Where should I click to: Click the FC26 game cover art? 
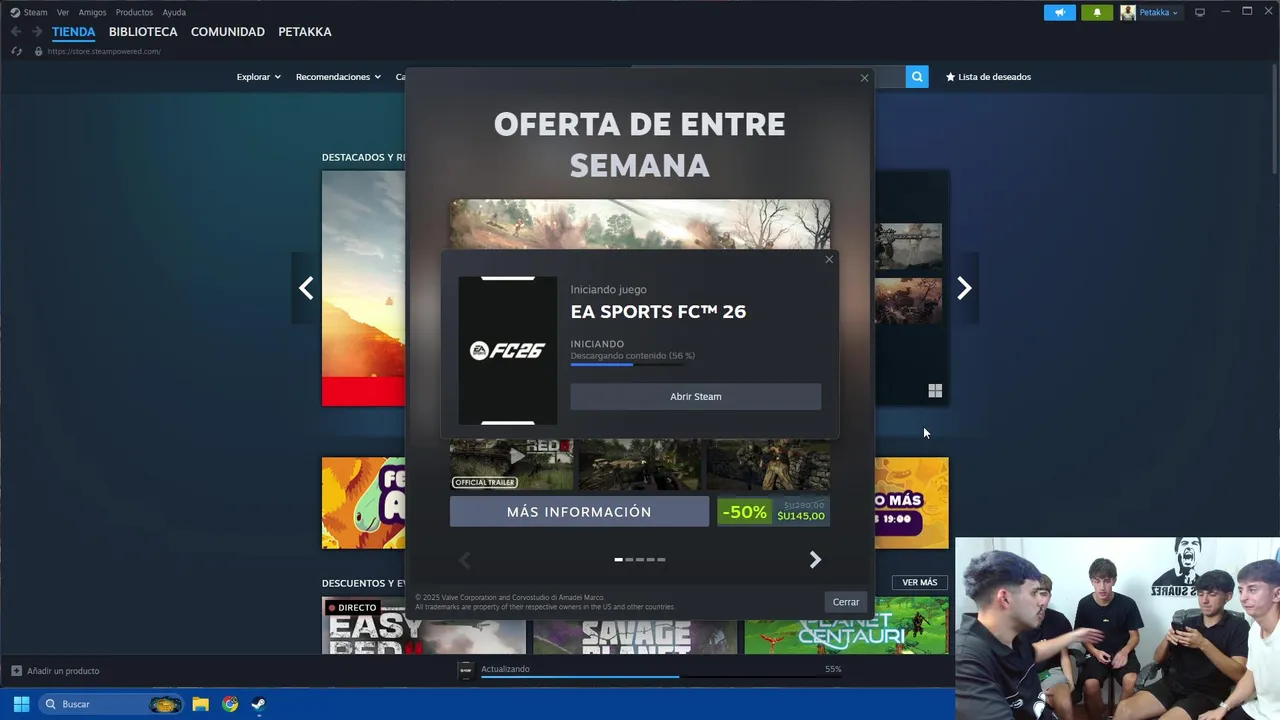508,350
